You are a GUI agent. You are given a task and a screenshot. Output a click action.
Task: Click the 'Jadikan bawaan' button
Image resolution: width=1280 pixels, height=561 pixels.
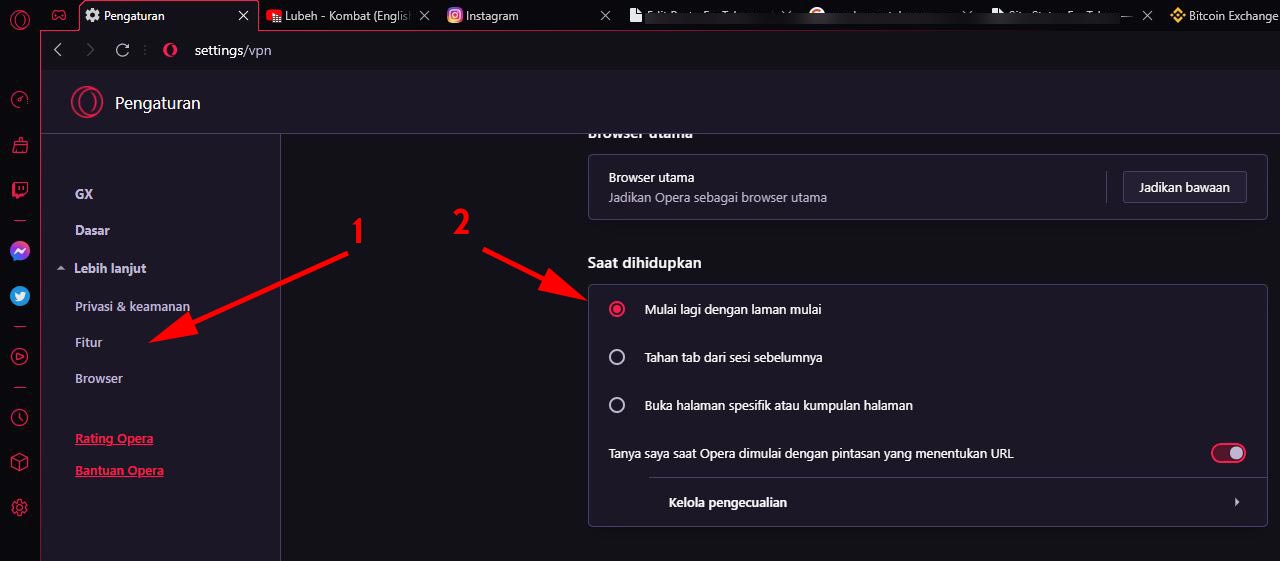point(1185,187)
